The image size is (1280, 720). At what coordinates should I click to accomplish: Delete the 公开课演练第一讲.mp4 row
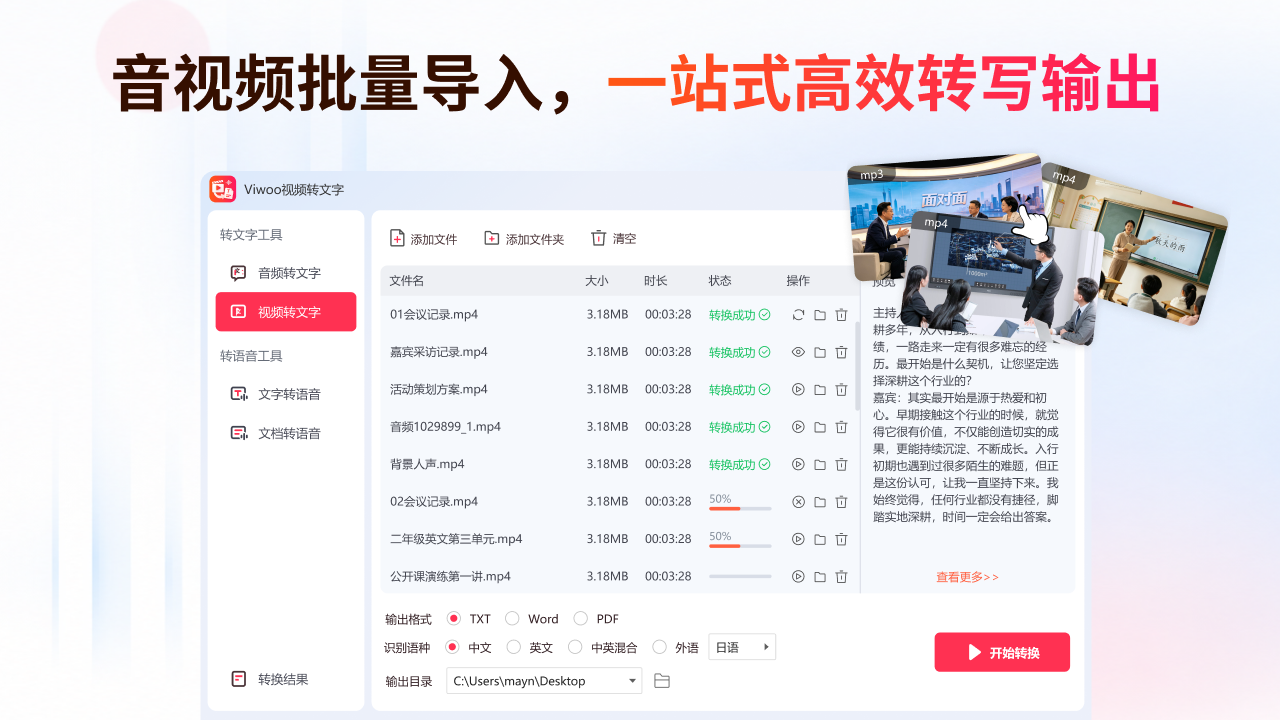pos(841,577)
